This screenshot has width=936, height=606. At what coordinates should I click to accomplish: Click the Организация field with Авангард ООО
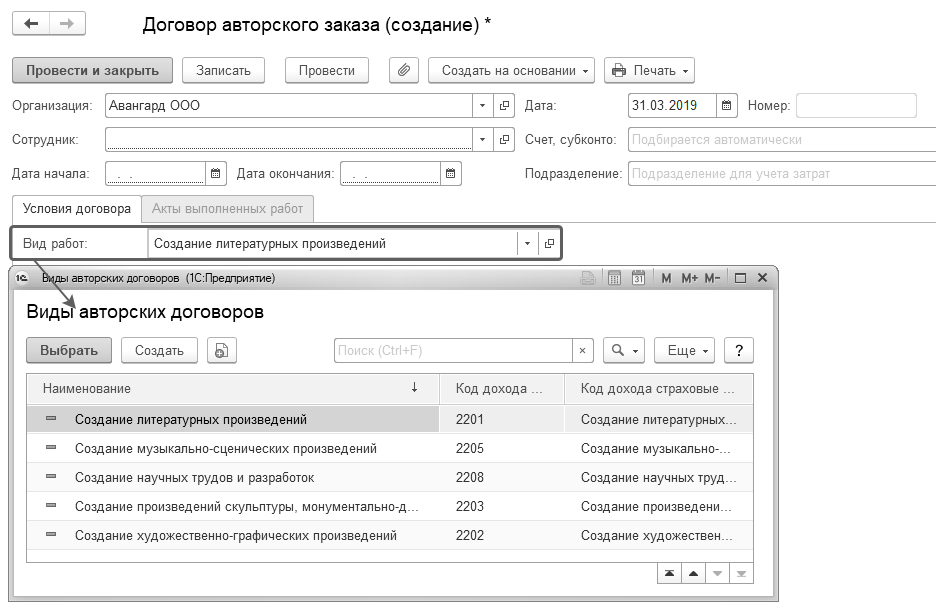click(x=289, y=106)
